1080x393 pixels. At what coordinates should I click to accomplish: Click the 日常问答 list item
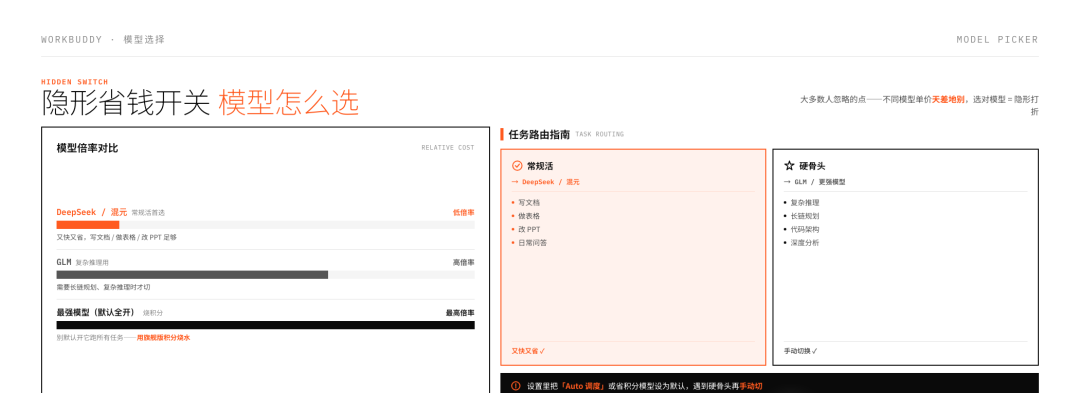coord(532,243)
